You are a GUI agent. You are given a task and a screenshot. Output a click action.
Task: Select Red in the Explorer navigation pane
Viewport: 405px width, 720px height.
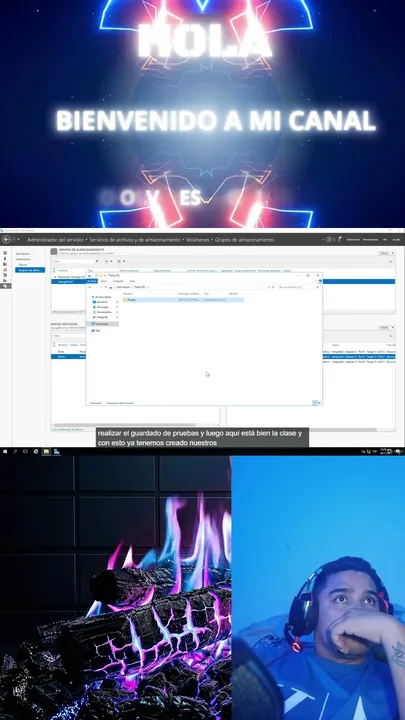pyautogui.click(x=98, y=330)
